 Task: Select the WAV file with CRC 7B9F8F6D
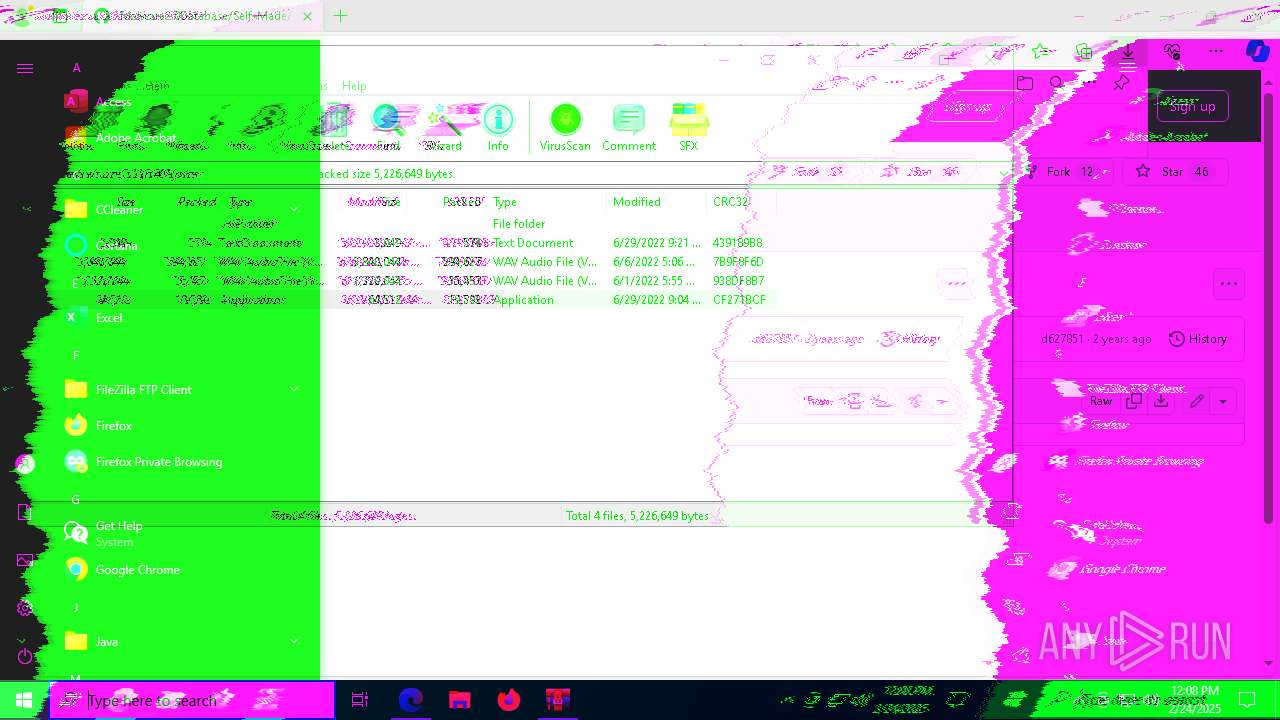(x=547, y=262)
